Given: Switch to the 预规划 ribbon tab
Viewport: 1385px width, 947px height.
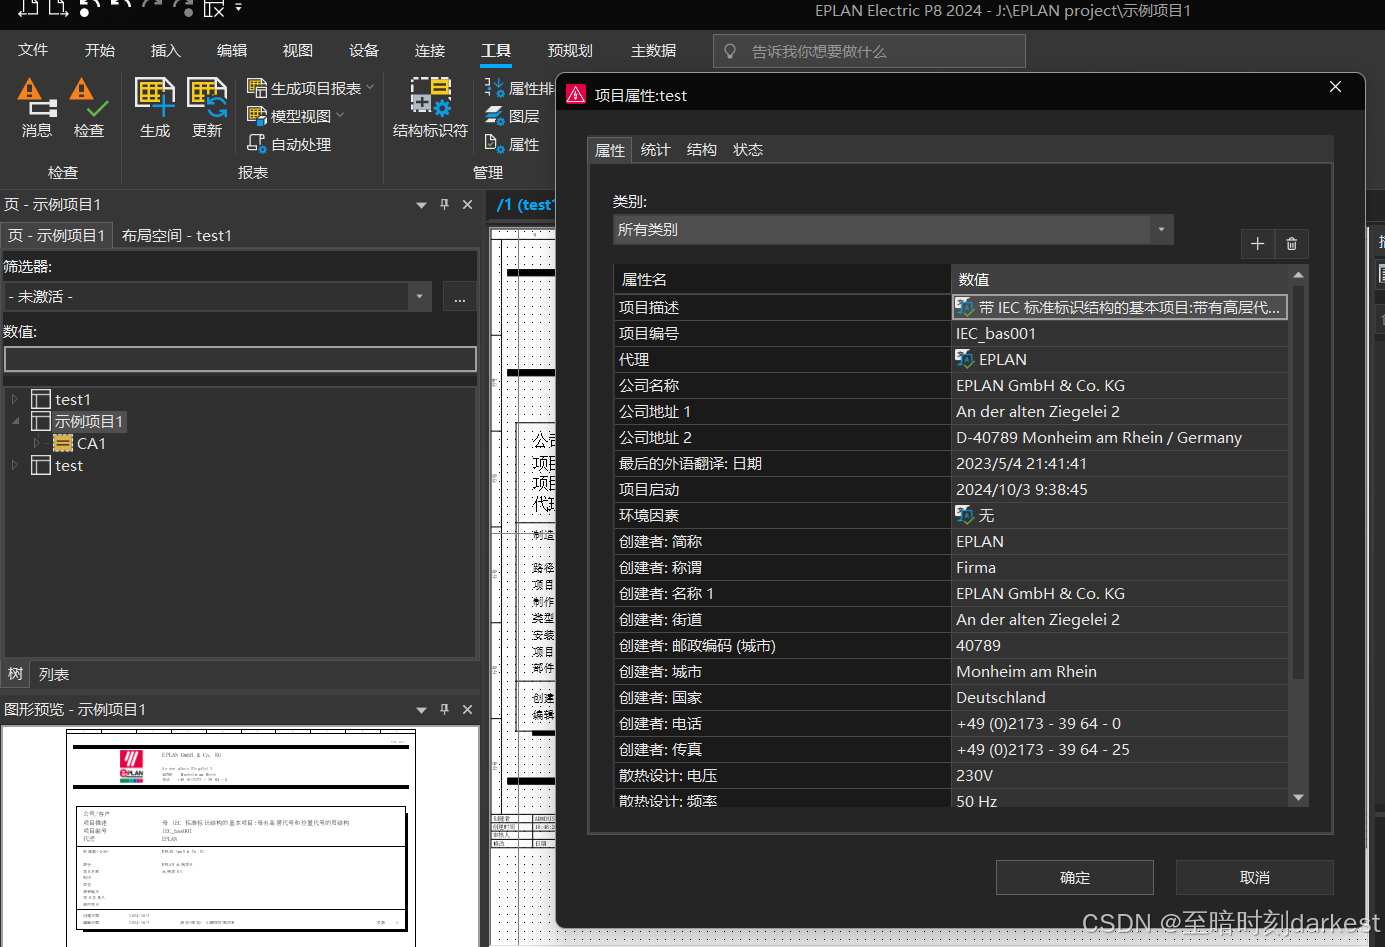Looking at the screenshot, I should [570, 50].
